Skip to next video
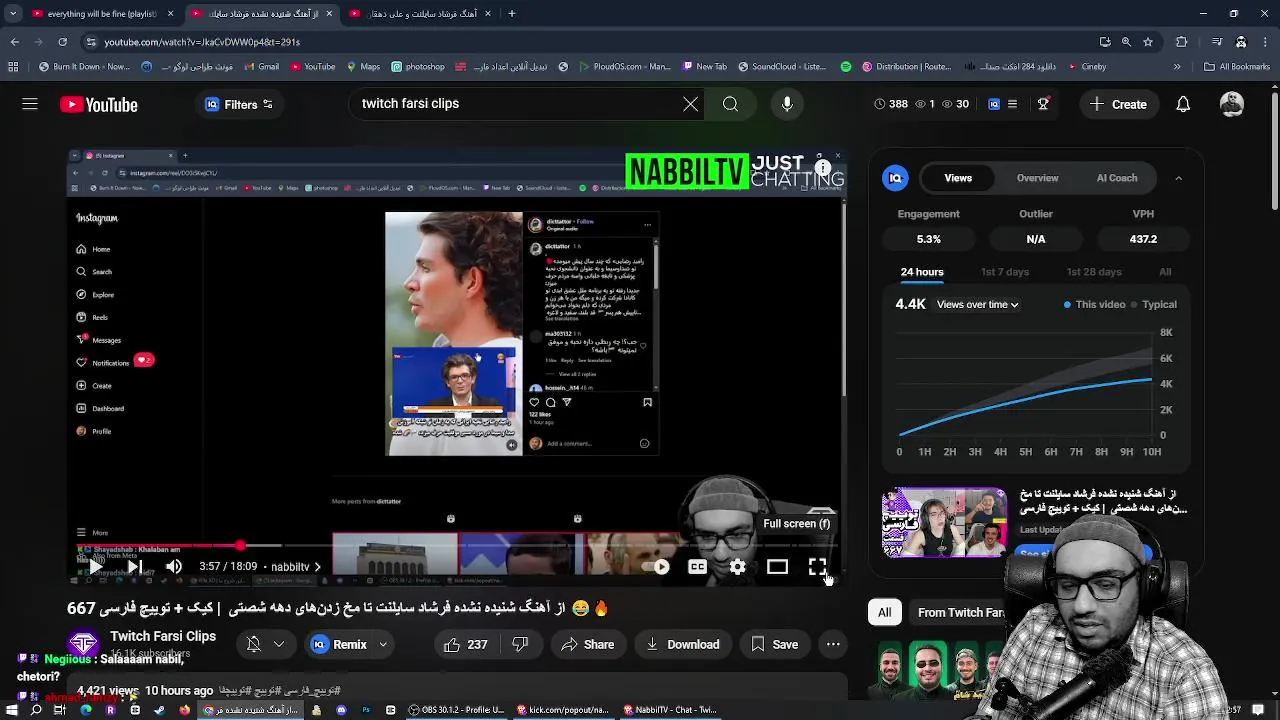 point(135,567)
